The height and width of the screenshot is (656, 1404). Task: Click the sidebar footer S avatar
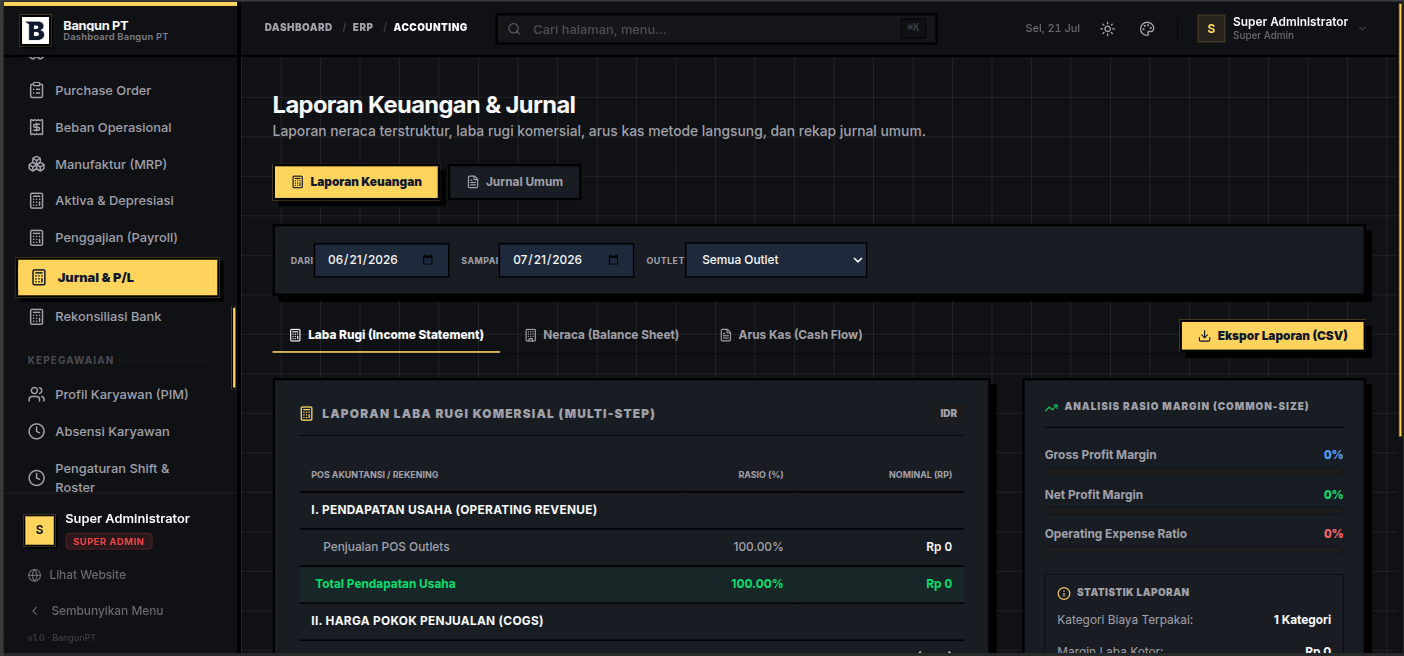39,530
